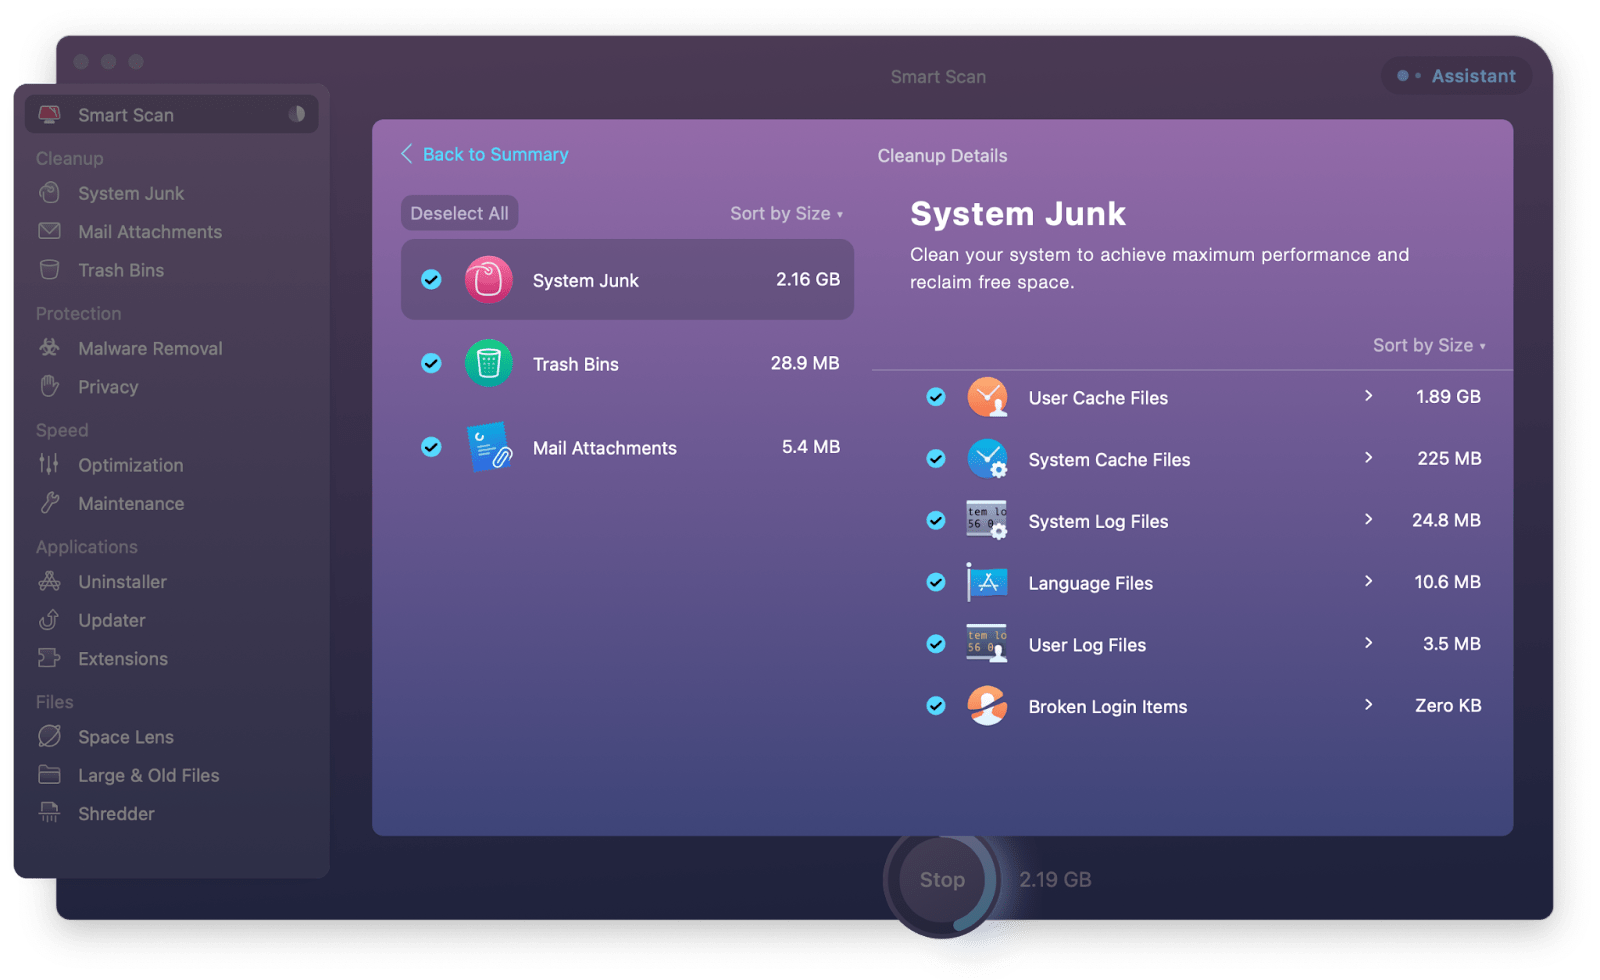Click the Optimization sliders icon
Screen dimensions: 1600x980
[49, 464]
